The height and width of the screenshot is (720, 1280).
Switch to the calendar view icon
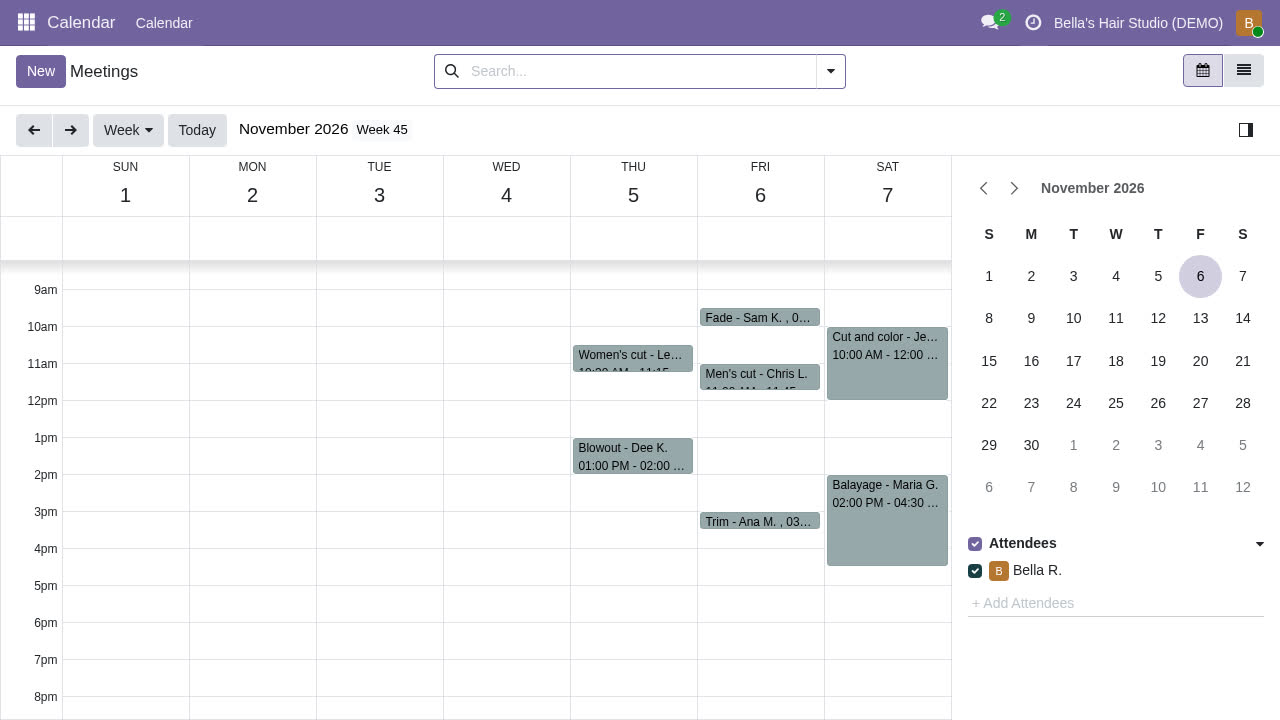click(1203, 71)
